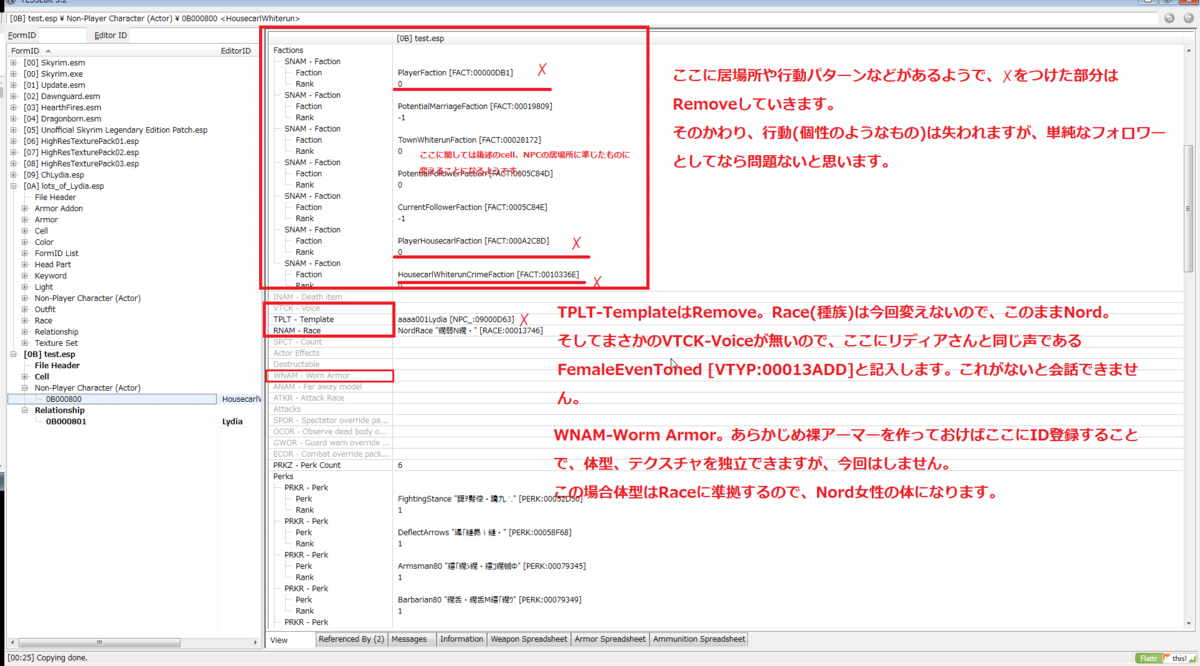
Task: Switch to the Referenced By (2) tab
Action: tap(352, 639)
